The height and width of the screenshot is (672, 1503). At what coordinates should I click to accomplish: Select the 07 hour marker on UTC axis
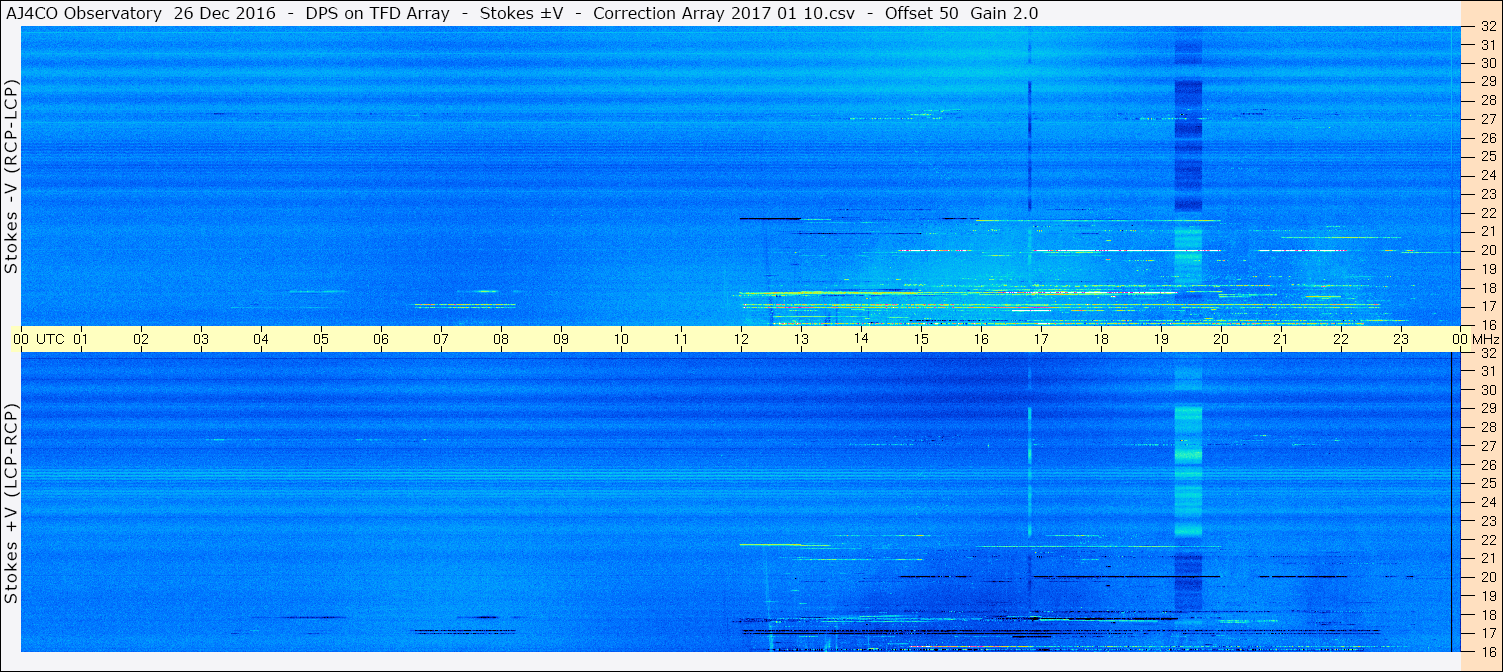coord(441,340)
